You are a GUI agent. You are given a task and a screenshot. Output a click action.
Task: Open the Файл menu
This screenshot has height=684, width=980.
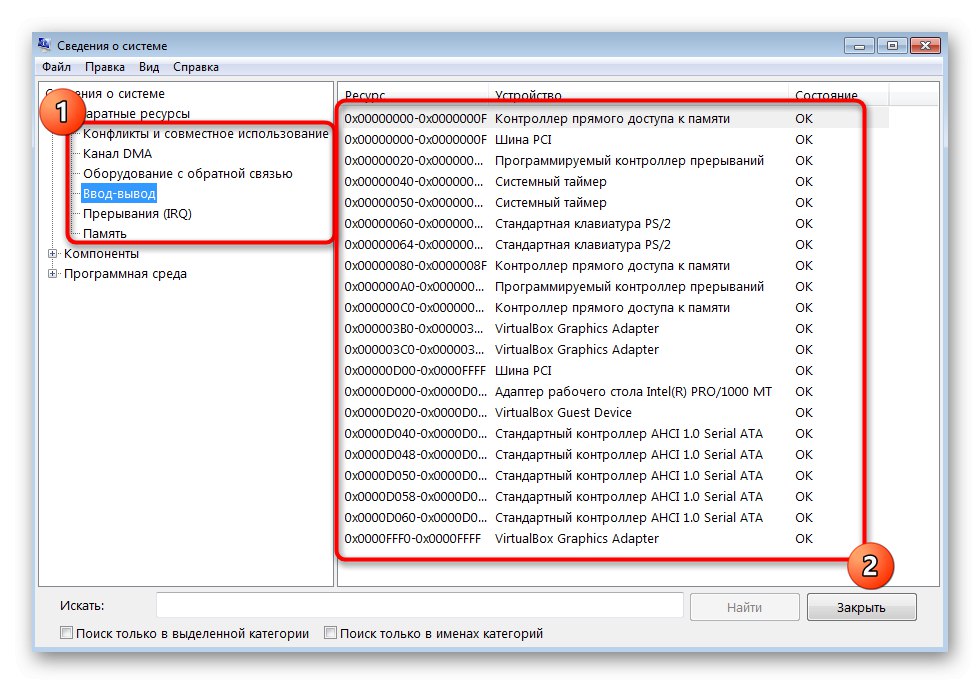pos(56,67)
